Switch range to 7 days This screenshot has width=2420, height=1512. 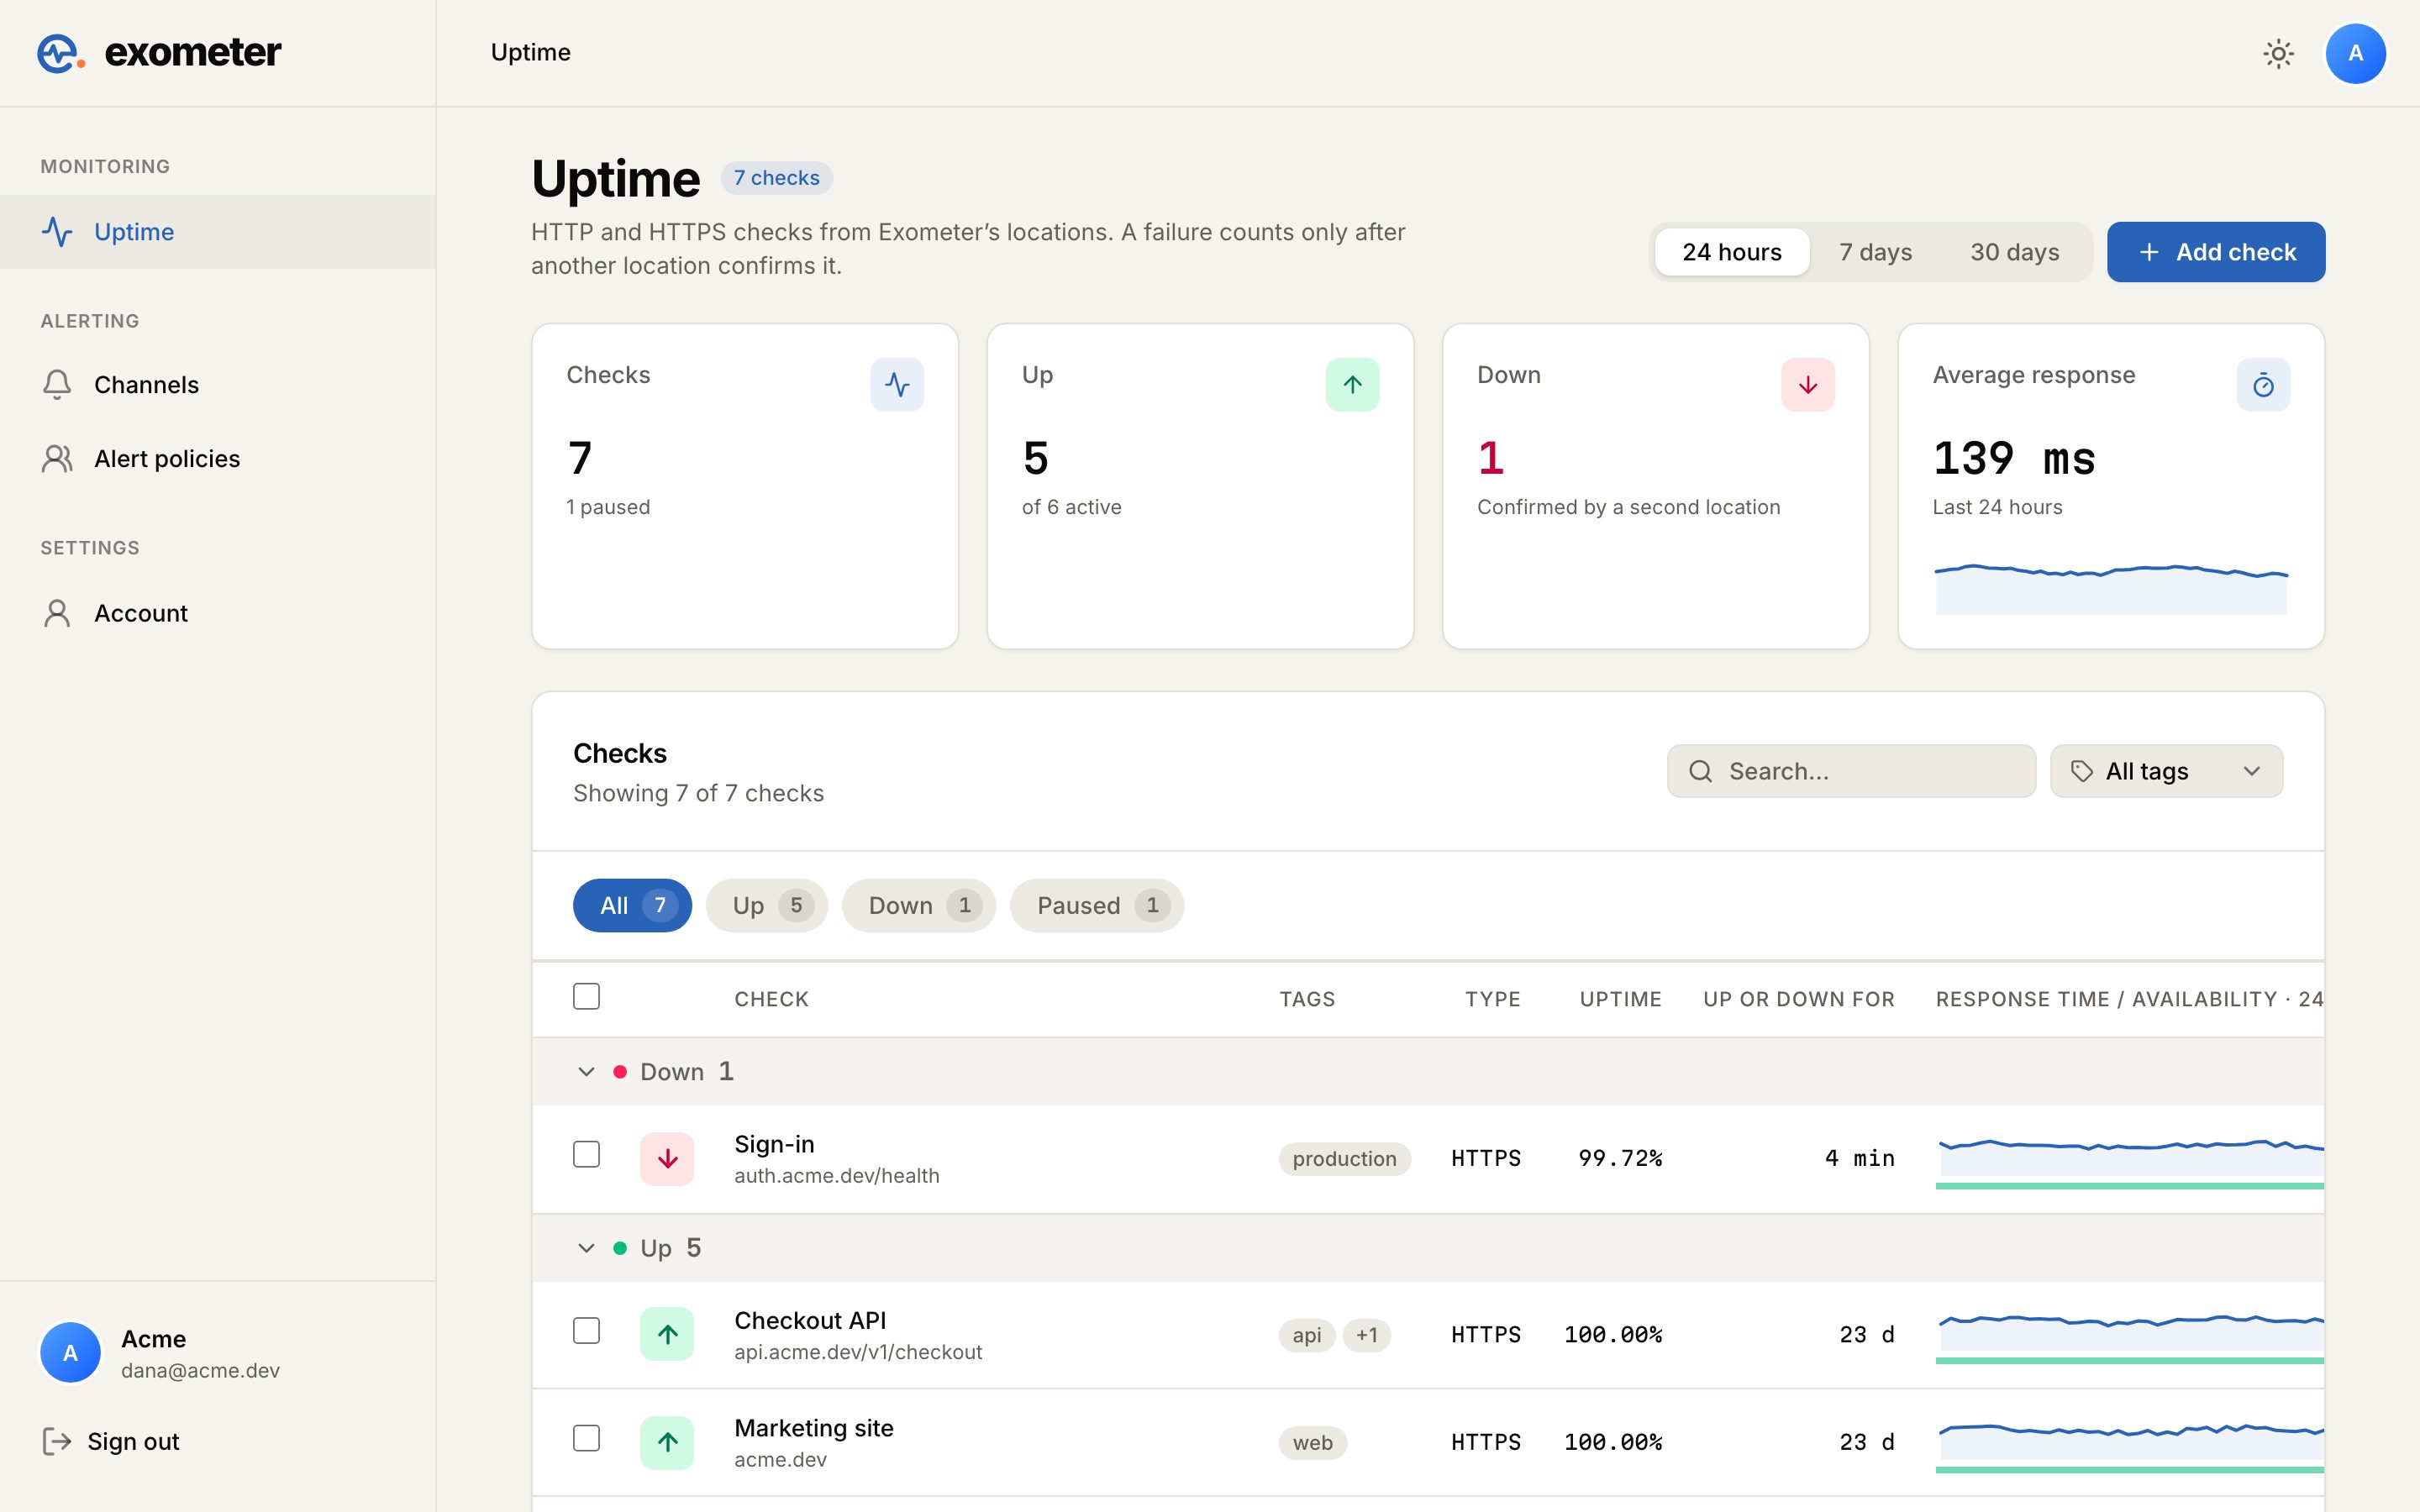point(1875,252)
